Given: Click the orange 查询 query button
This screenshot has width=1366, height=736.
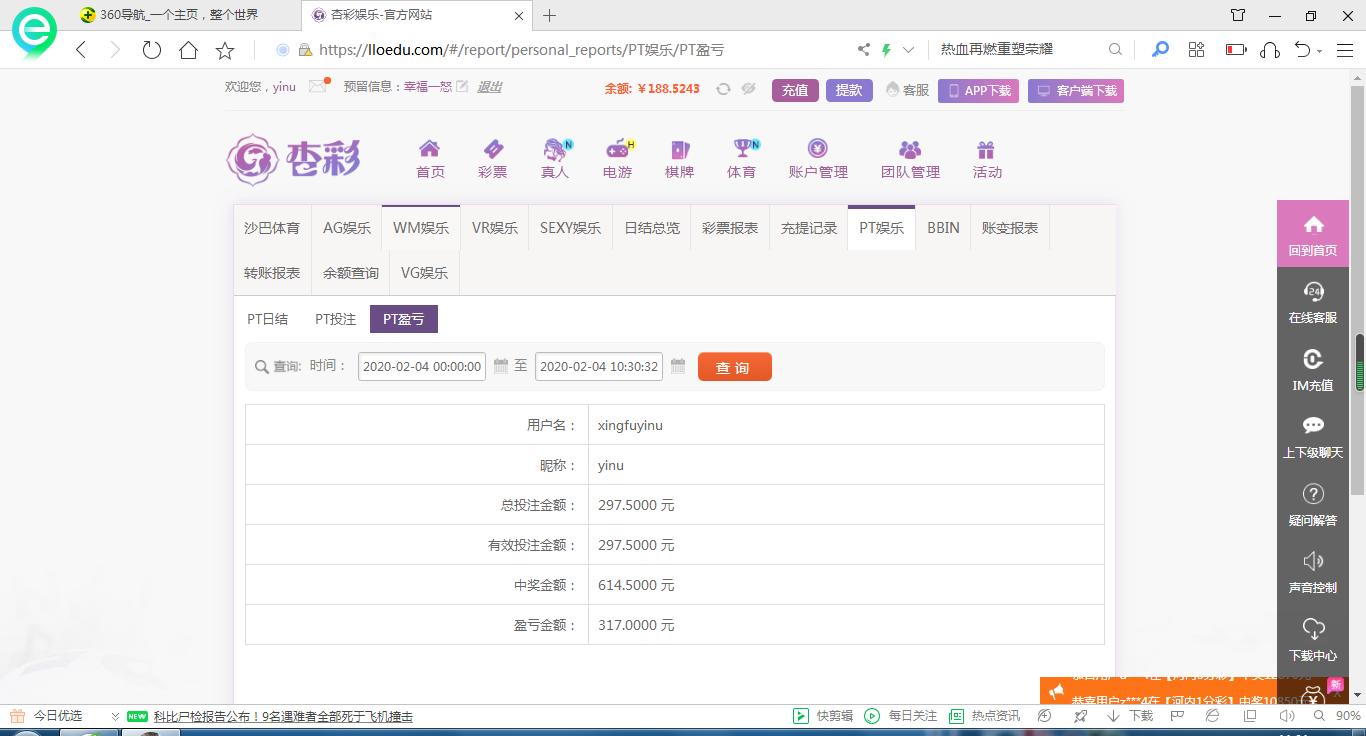Looking at the screenshot, I should pyautogui.click(x=734, y=367).
